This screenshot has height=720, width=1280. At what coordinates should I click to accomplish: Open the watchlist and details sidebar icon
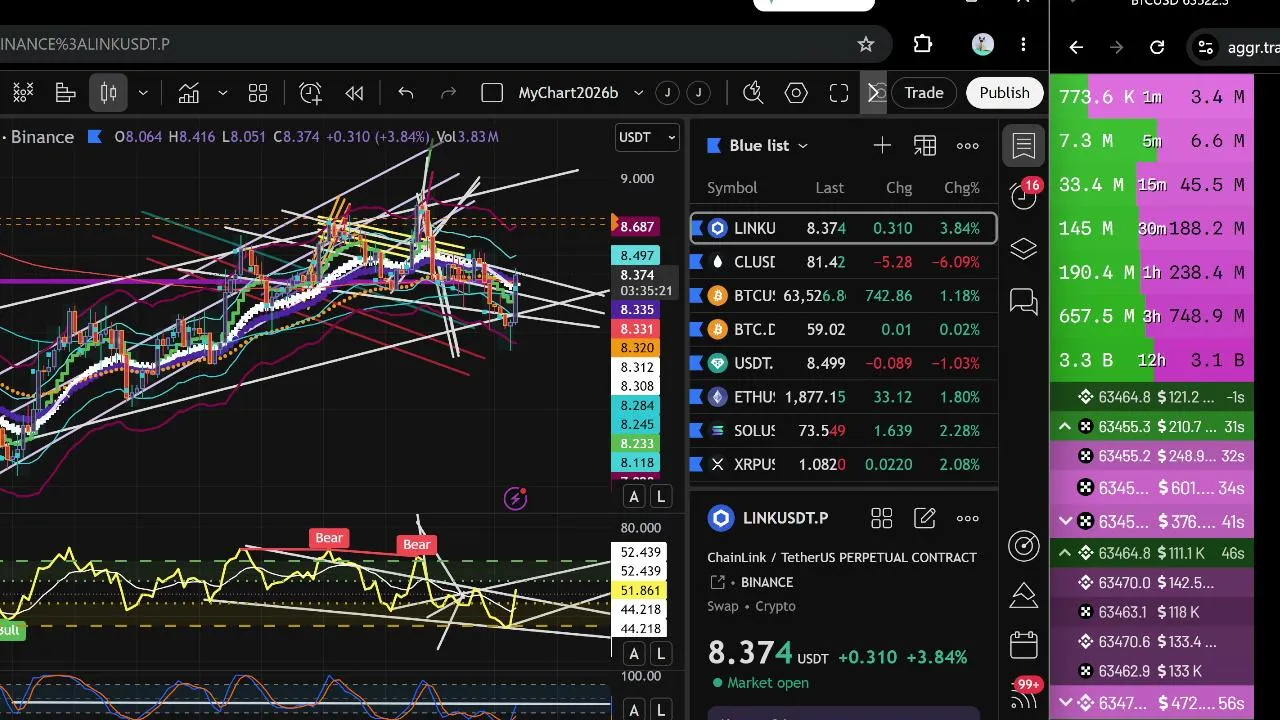1024,146
